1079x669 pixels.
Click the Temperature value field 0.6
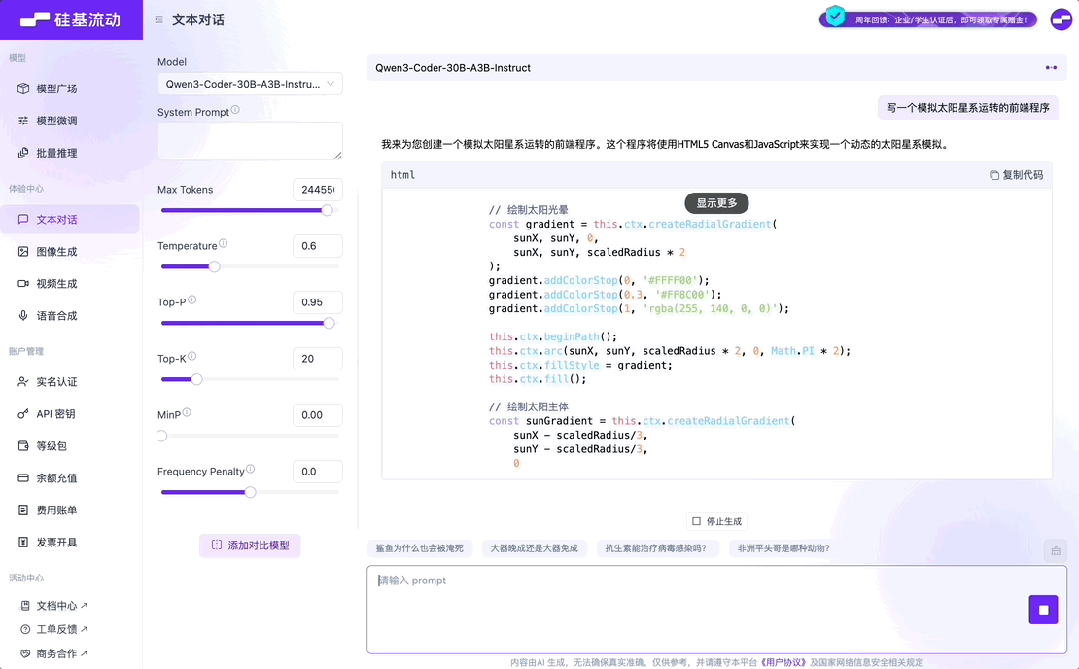coord(317,246)
